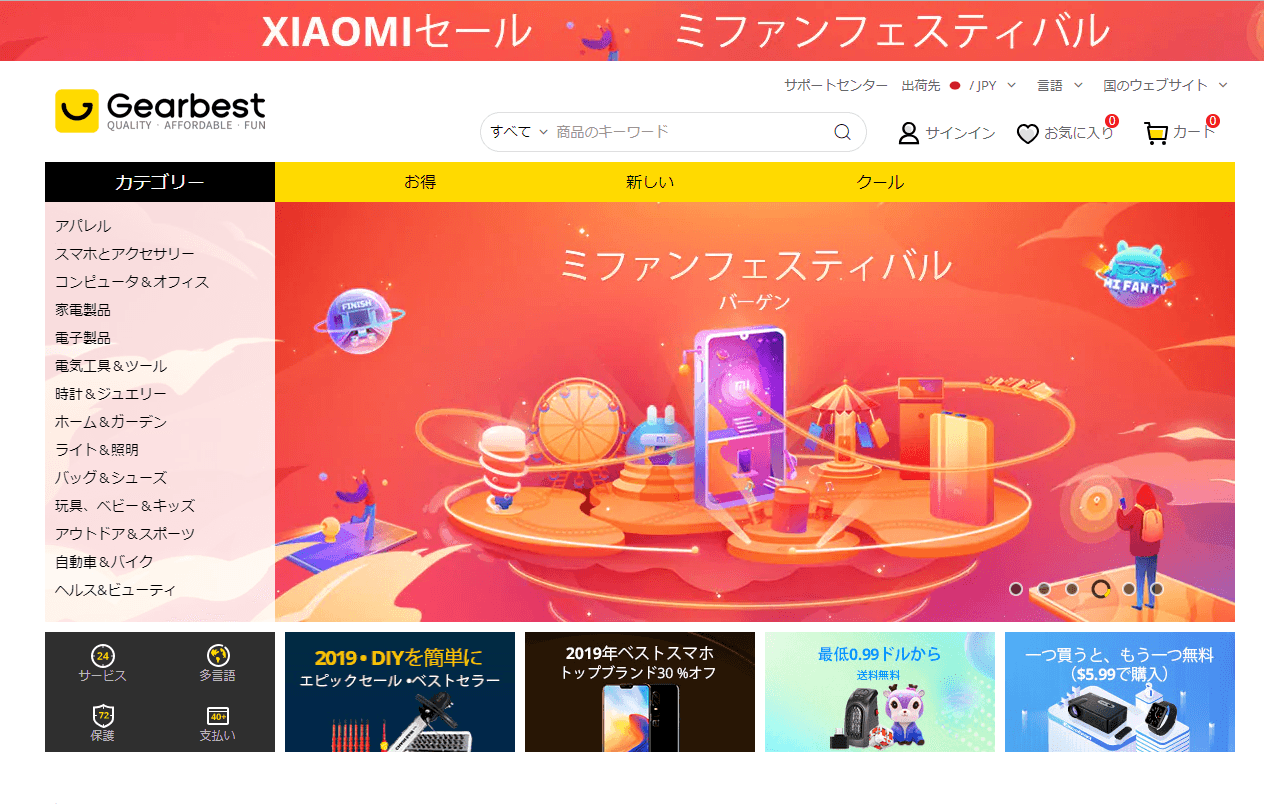Click the 24 service clock icon
This screenshot has height=804, width=1264.
tap(102, 656)
